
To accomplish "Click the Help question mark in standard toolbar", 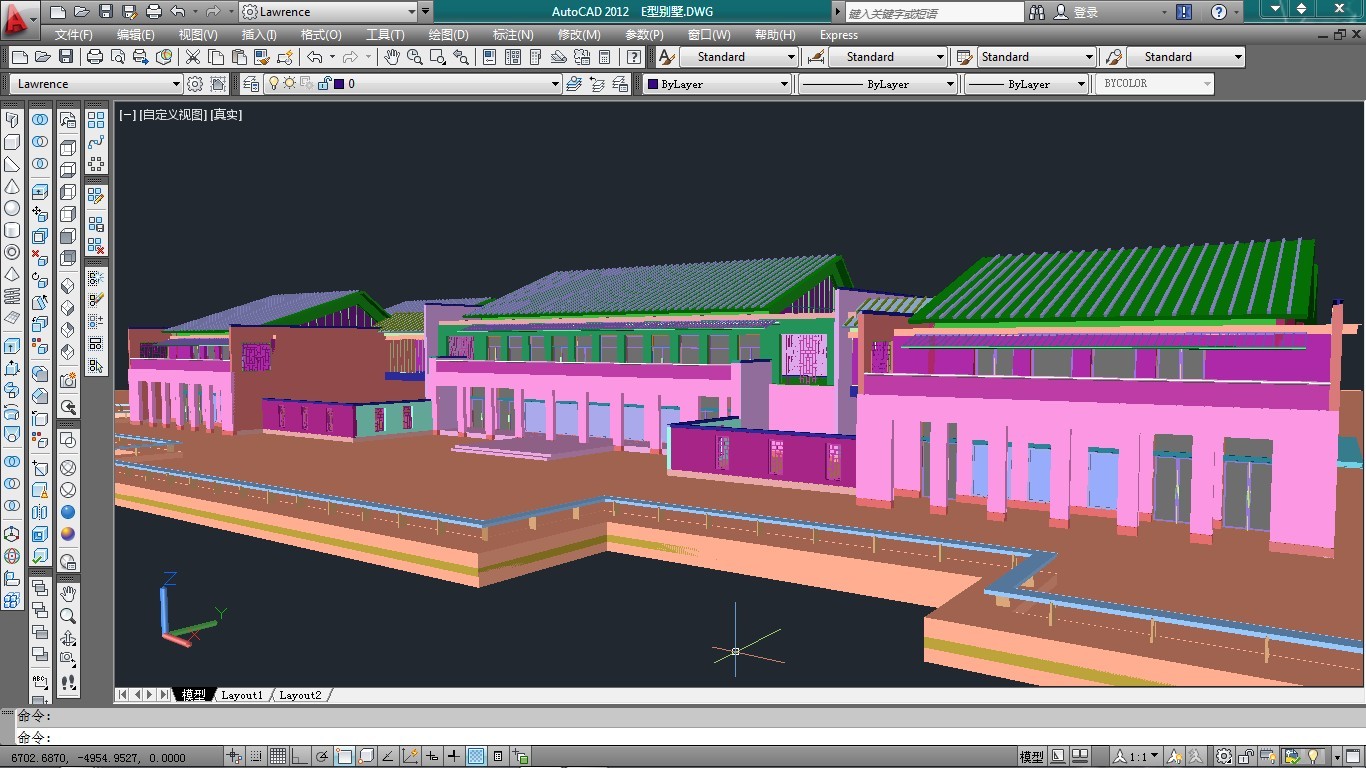I will click(x=633, y=57).
